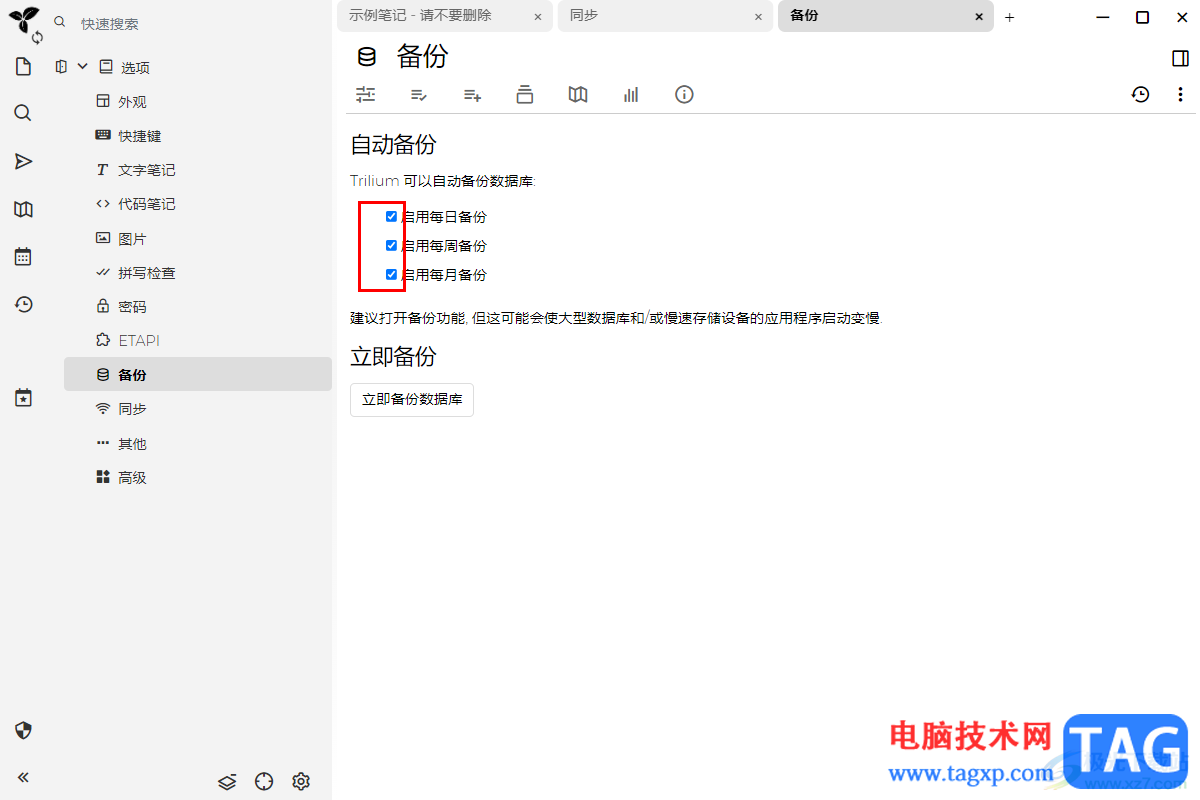Viewport: 1200px width, 800px height.
Task: Click the 立即备份数据库 button
Action: coord(412,400)
